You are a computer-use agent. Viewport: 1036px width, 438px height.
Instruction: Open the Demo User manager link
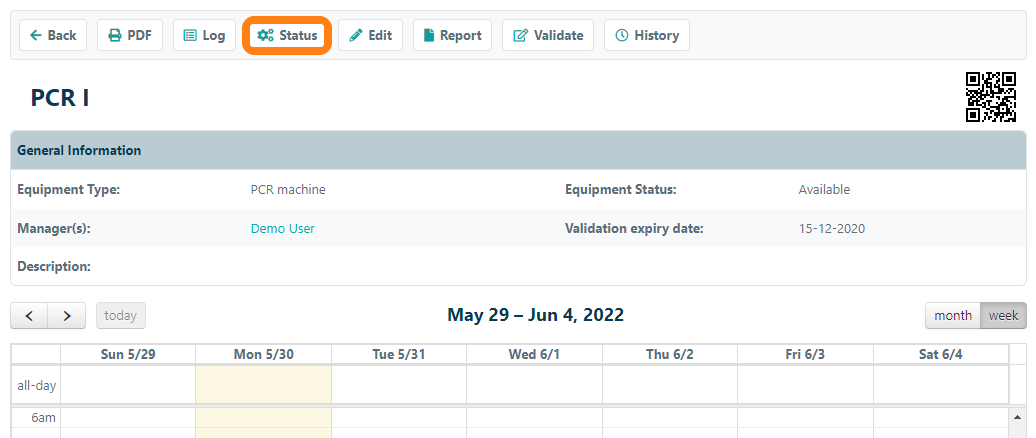[282, 228]
